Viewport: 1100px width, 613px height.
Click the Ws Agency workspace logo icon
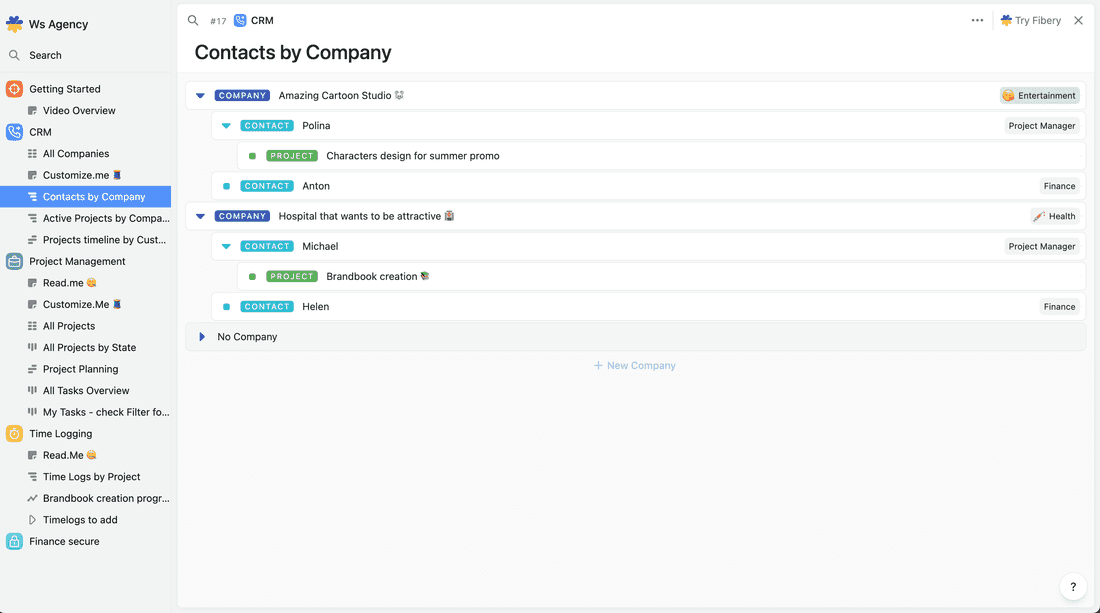[x=16, y=23]
